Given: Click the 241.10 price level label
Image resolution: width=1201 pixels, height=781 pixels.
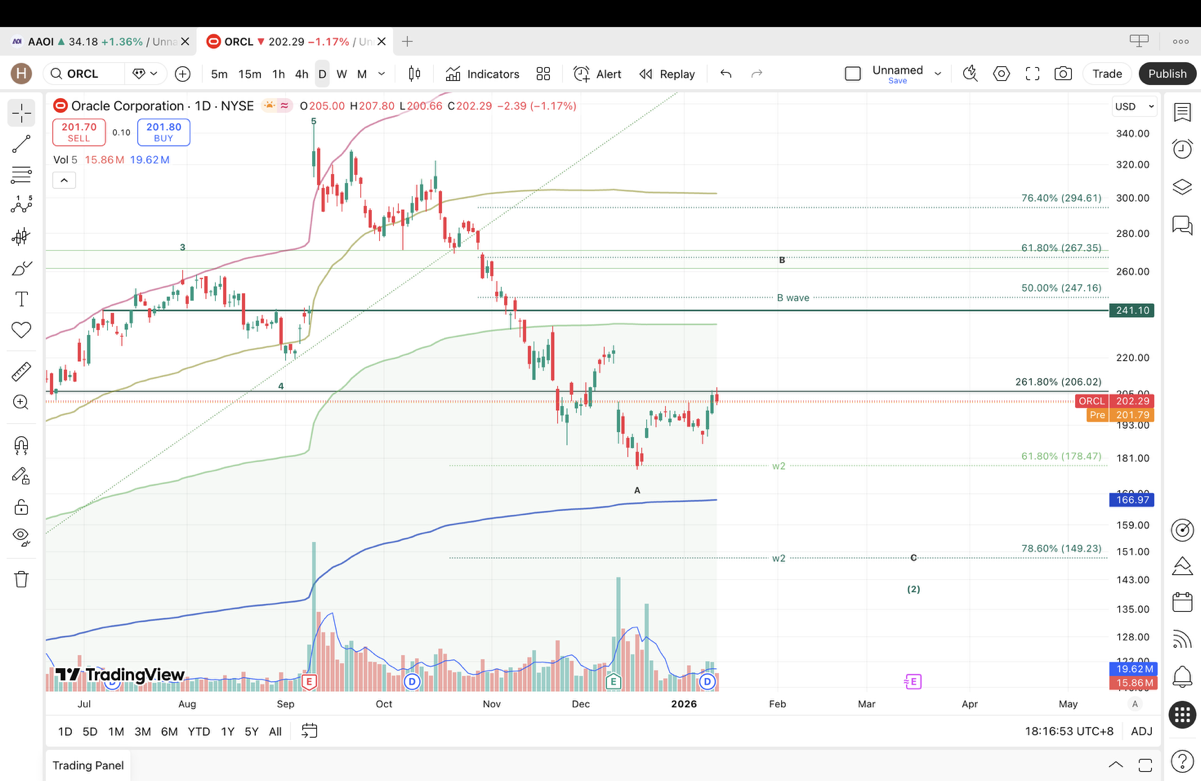Looking at the screenshot, I should [x=1132, y=310].
